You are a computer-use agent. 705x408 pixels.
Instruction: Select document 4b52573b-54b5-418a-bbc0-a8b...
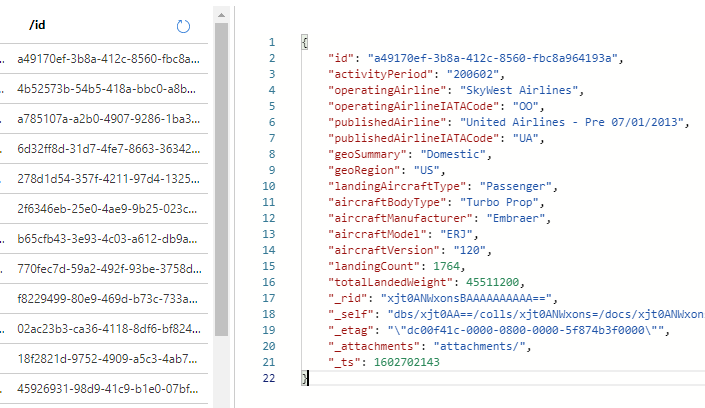point(107,89)
